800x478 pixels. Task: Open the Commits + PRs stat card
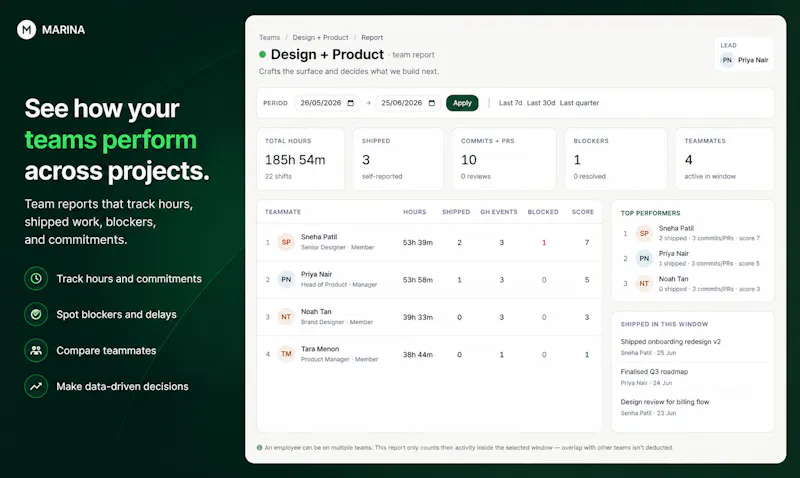point(504,159)
